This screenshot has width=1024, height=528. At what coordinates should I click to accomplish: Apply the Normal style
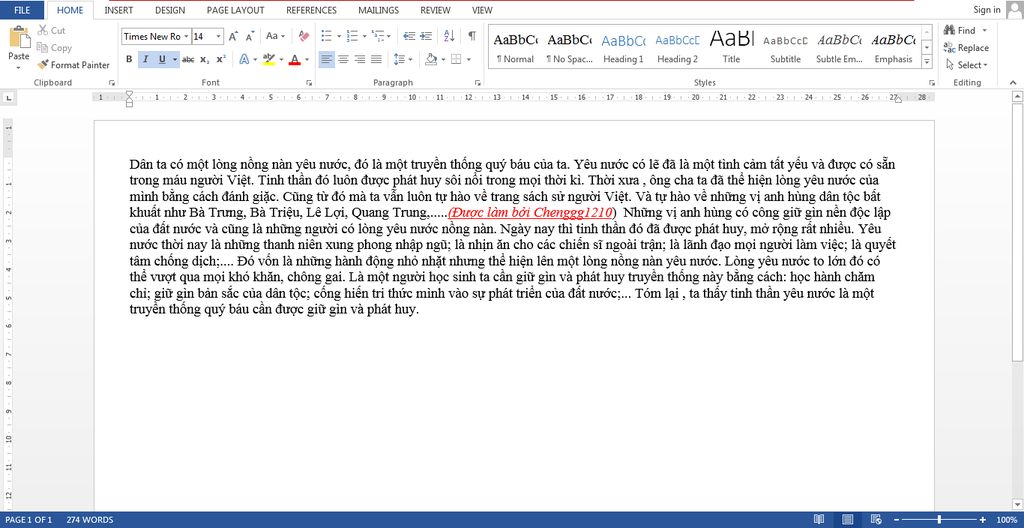pyautogui.click(x=515, y=47)
